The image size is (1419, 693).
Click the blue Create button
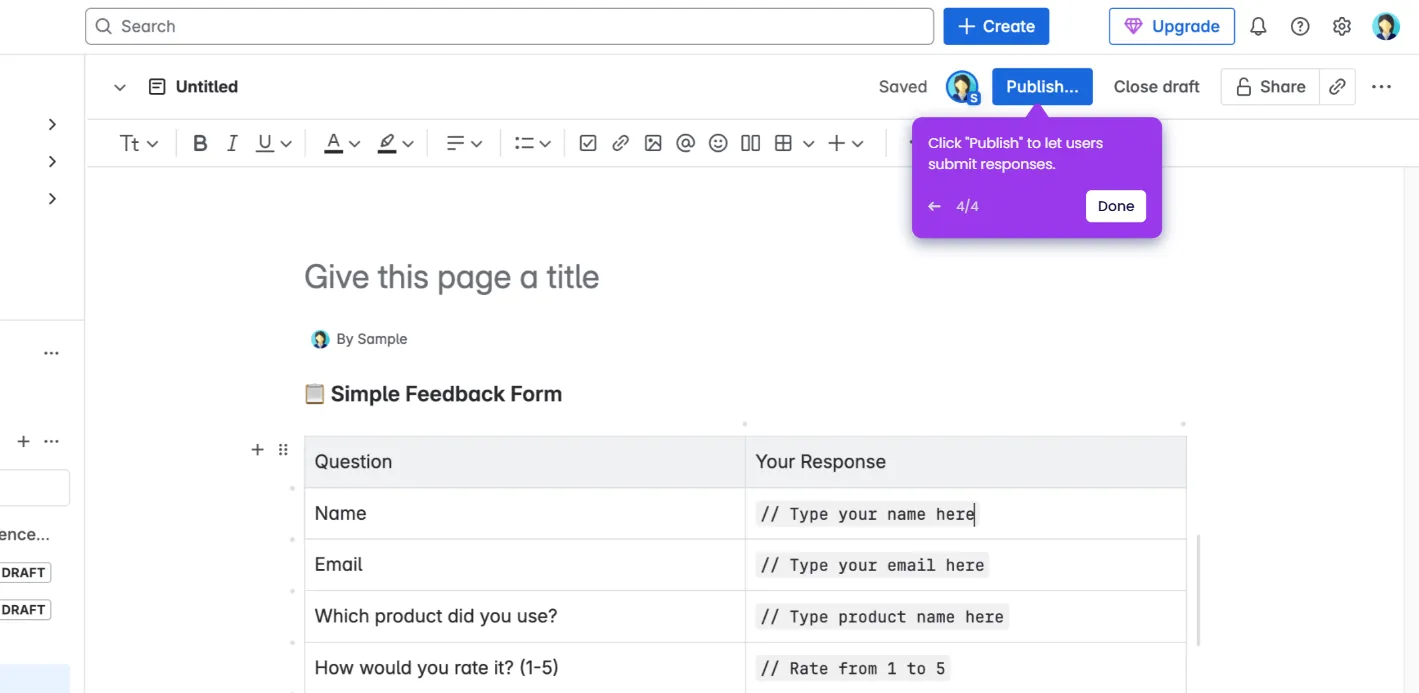[996, 26]
